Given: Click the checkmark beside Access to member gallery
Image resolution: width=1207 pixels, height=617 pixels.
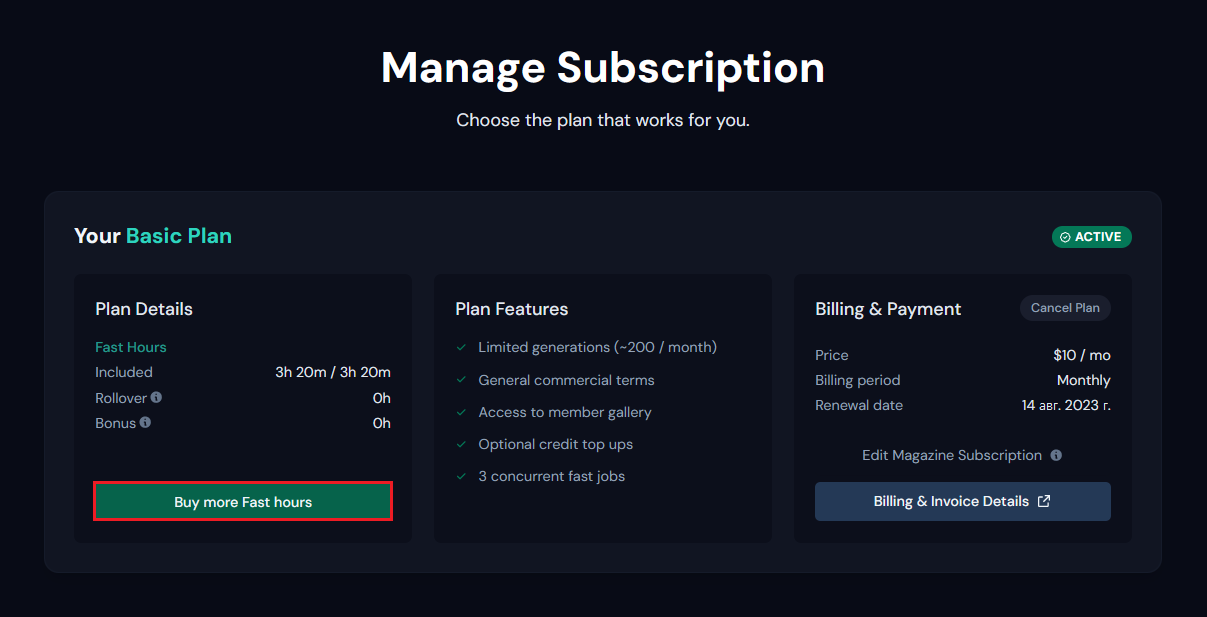Looking at the screenshot, I should pos(461,412).
